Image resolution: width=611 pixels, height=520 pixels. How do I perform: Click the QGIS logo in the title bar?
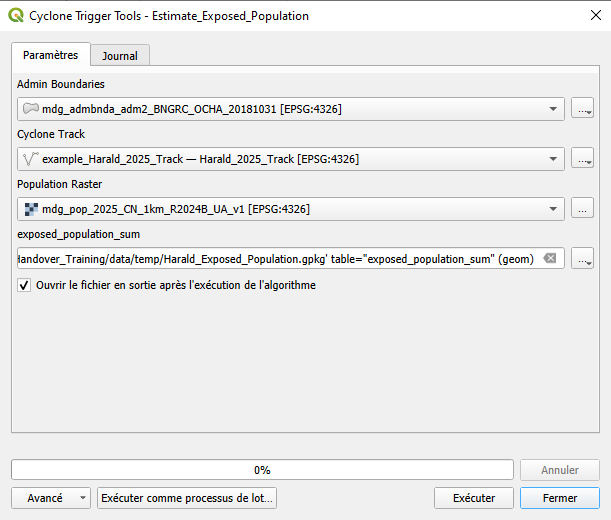(14, 16)
